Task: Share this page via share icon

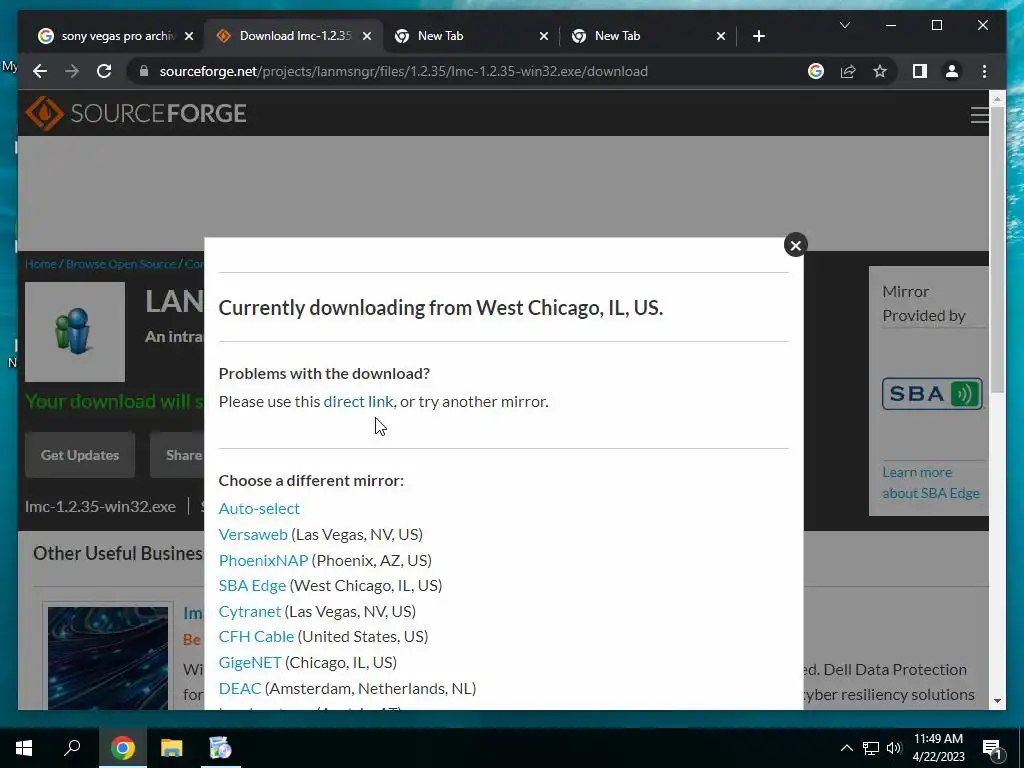Action: click(848, 71)
